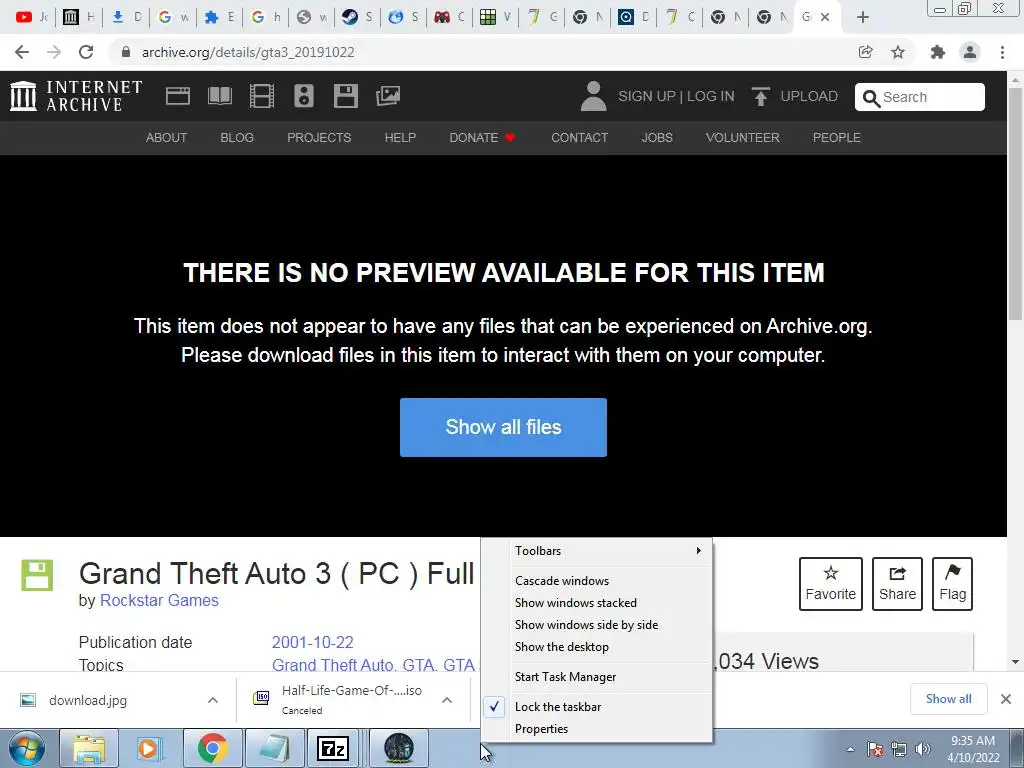The width and height of the screenshot is (1024, 768).
Task: Open the Windows Start button
Action: 27,748
